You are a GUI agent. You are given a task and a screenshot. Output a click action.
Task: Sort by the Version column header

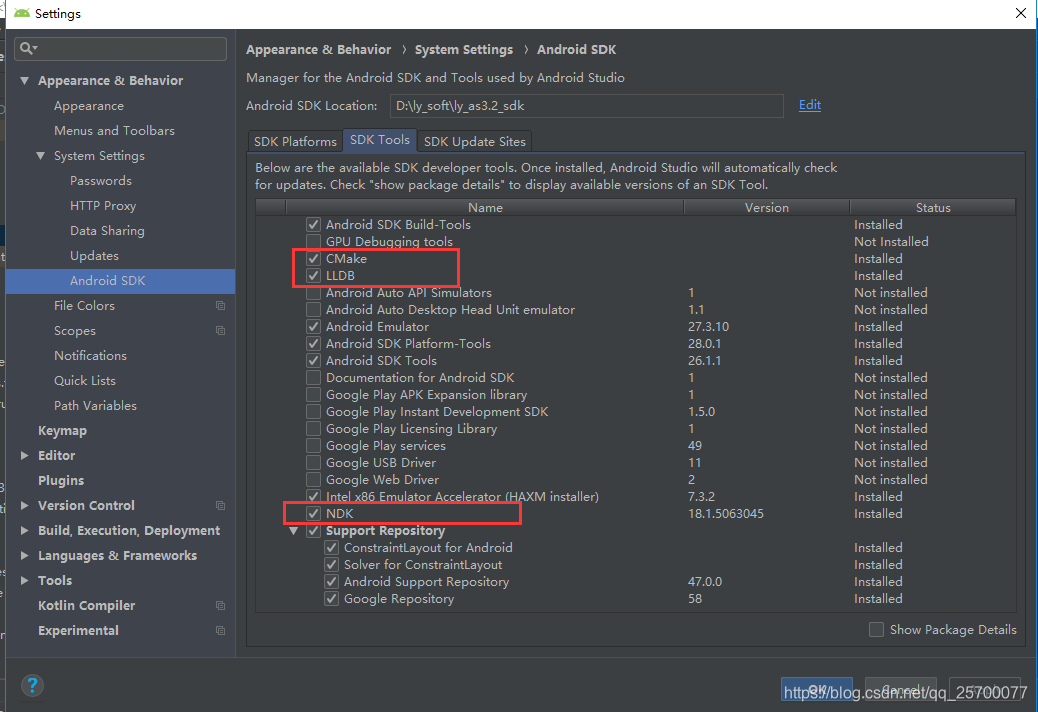tap(767, 207)
